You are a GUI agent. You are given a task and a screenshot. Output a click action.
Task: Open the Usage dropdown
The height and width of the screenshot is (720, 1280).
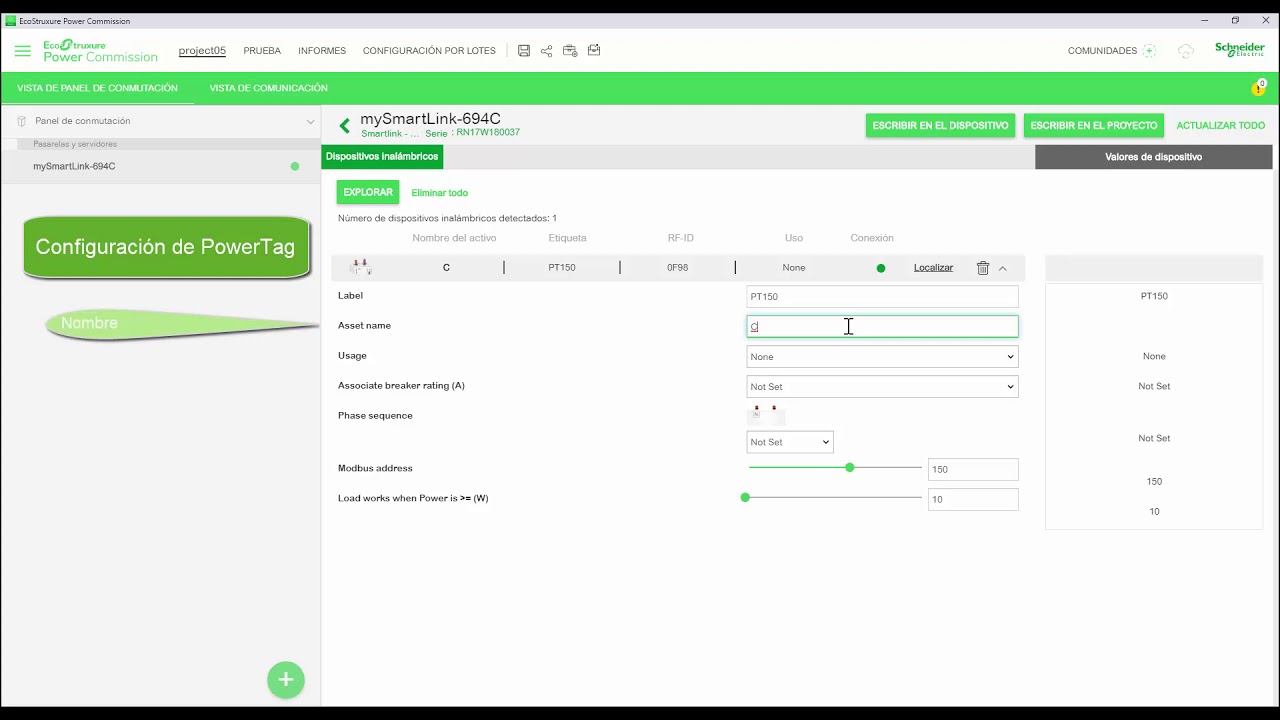pyautogui.click(x=882, y=357)
